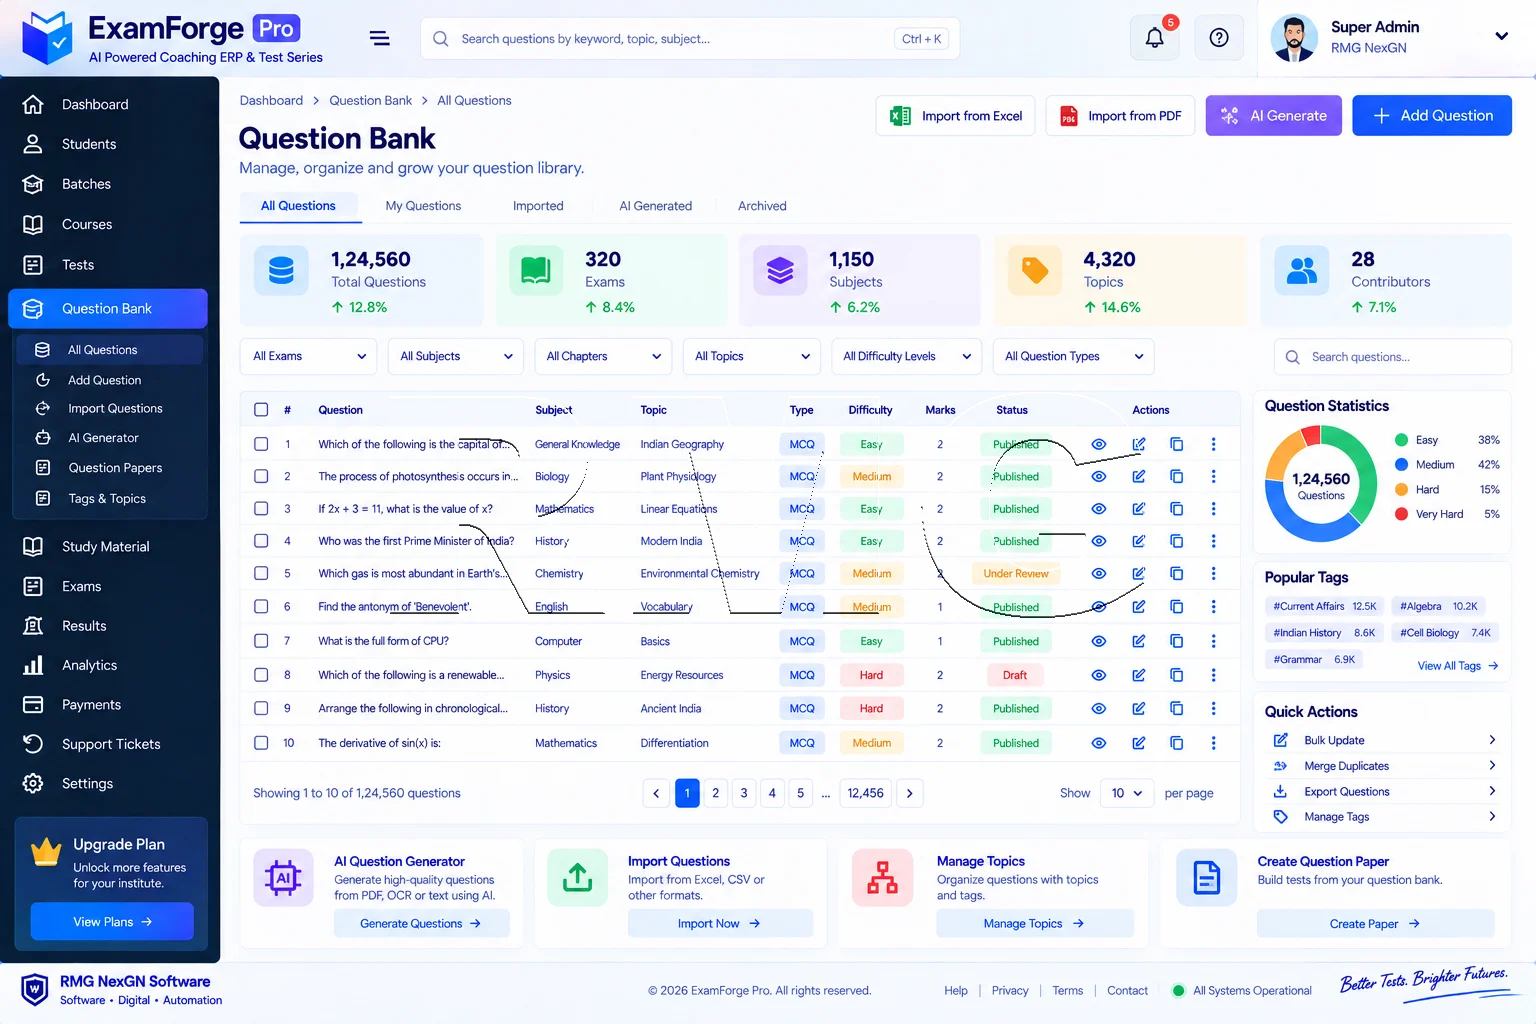The height and width of the screenshot is (1024, 1536).
Task: Edit question 9 with pencil icon
Action: [1138, 708]
